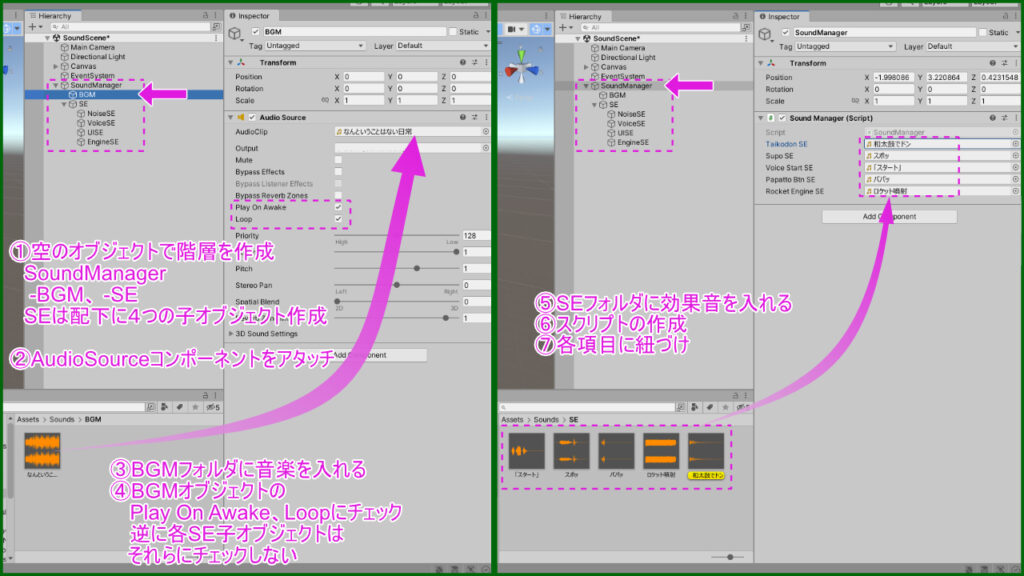Expand the 3D Sound Settings section
The width and height of the screenshot is (1024, 576).
coord(264,334)
